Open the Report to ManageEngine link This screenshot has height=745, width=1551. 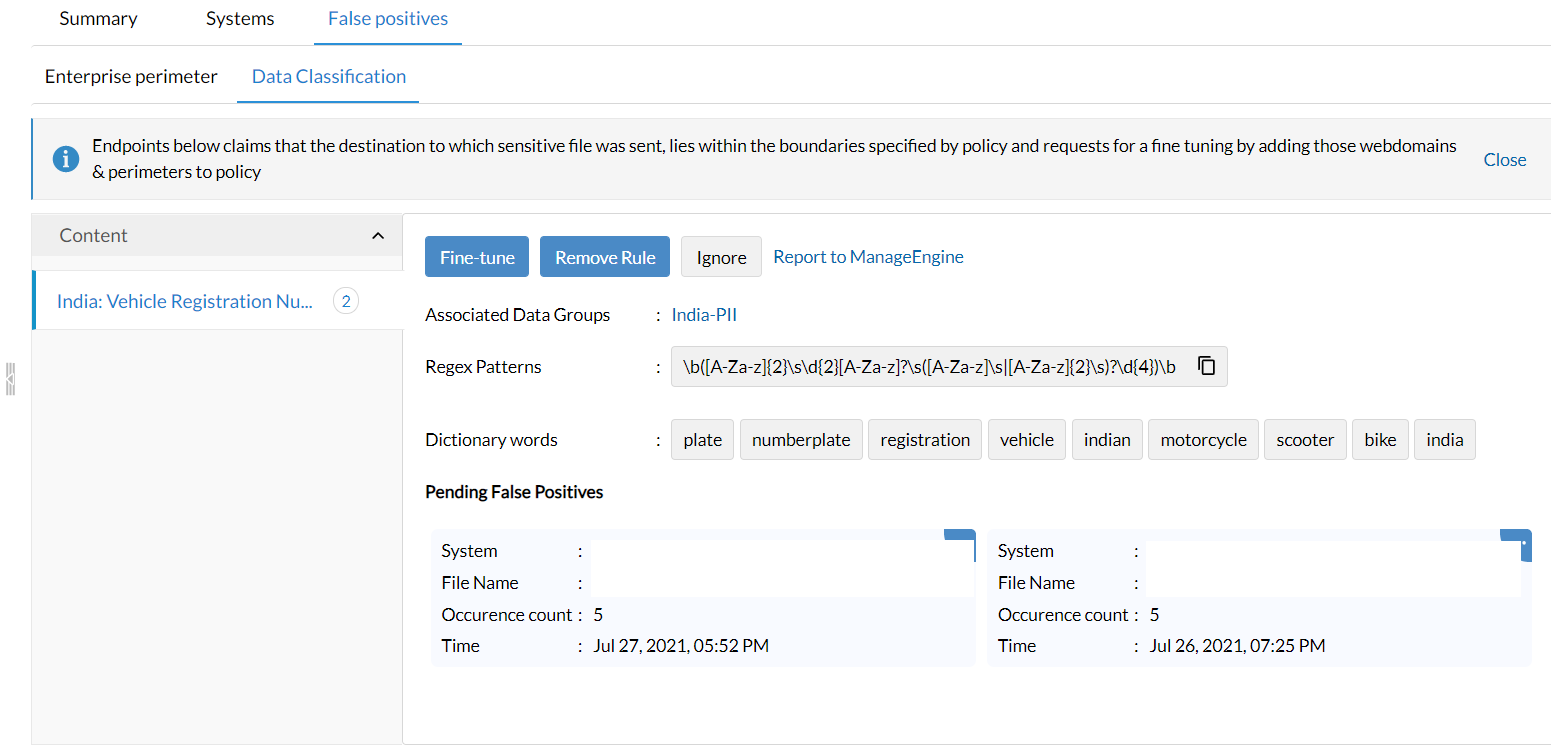(868, 257)
